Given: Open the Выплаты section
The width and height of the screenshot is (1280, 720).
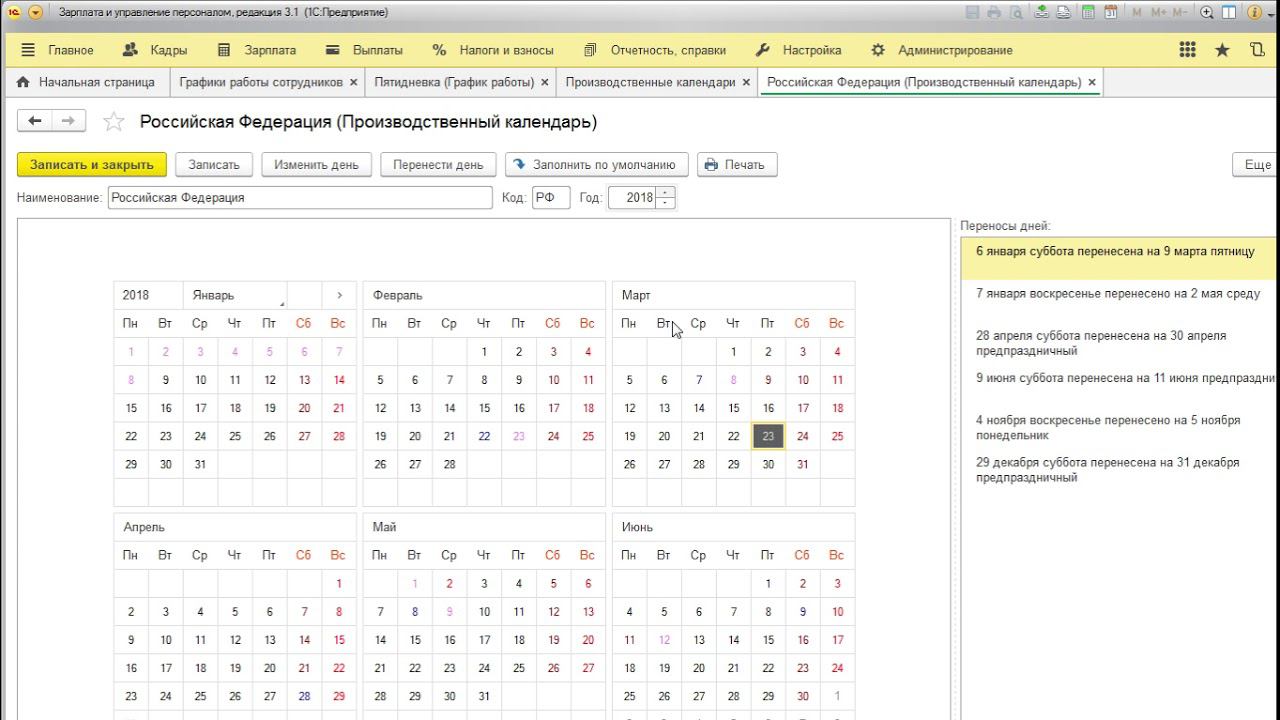Looking at the screenshot, I should coord(364,50).
